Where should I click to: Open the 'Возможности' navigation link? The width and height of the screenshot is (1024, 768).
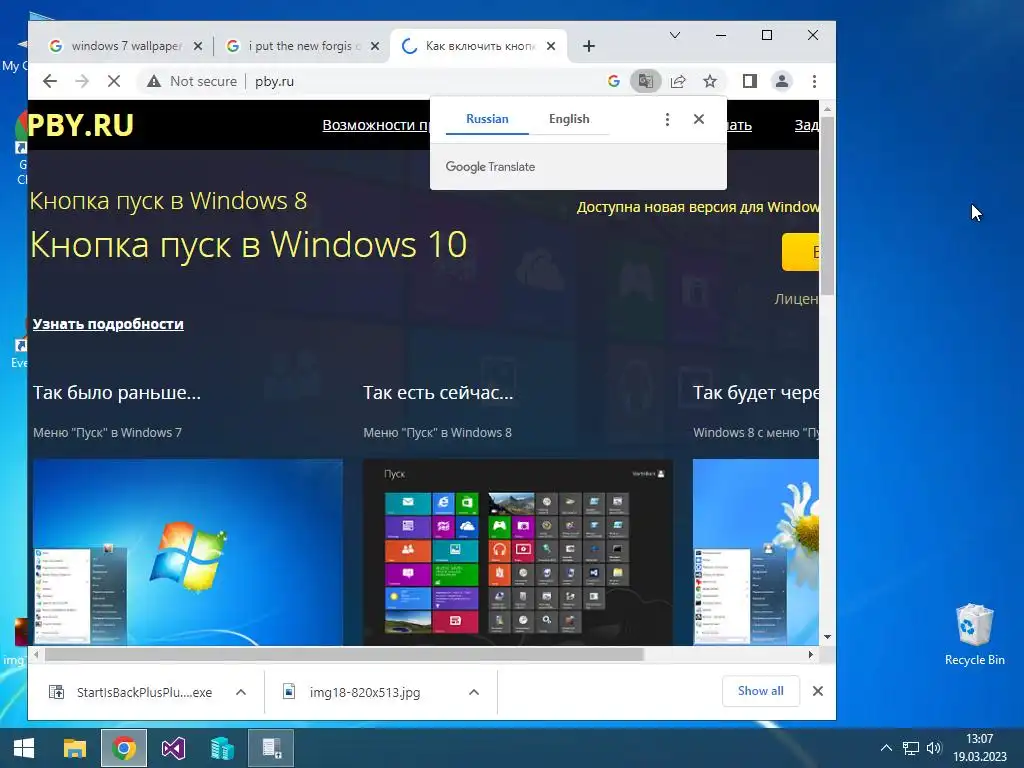point(376,125)
